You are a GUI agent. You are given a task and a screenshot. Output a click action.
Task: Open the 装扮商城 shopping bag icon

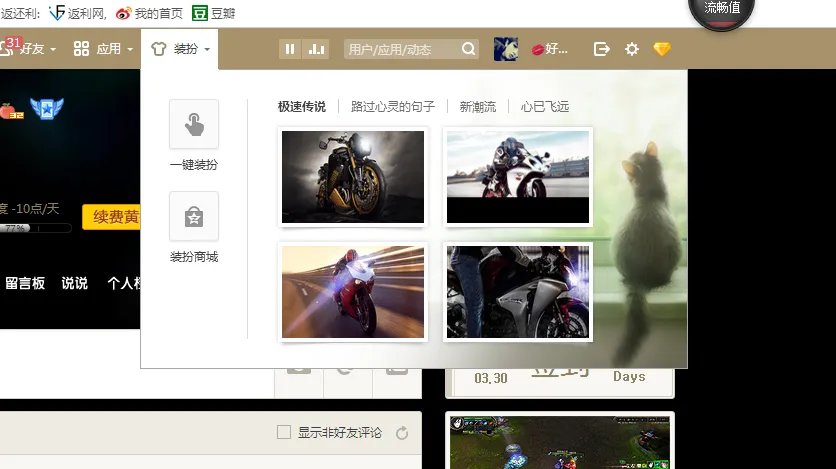(x=194, y=216)
